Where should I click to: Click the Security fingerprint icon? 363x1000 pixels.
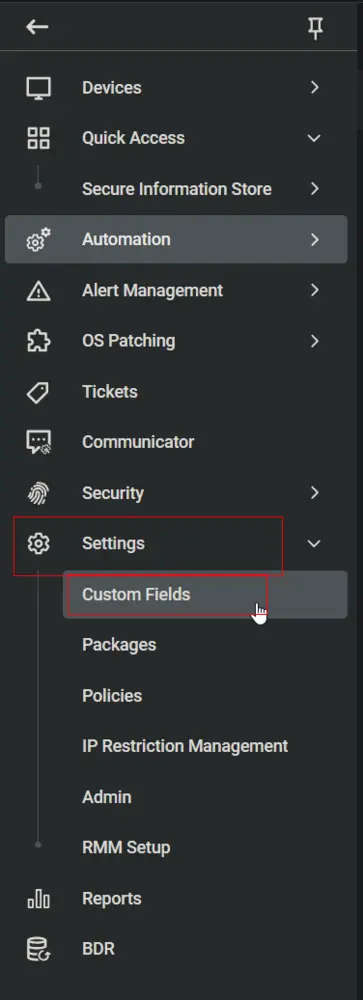pos(38,493)
